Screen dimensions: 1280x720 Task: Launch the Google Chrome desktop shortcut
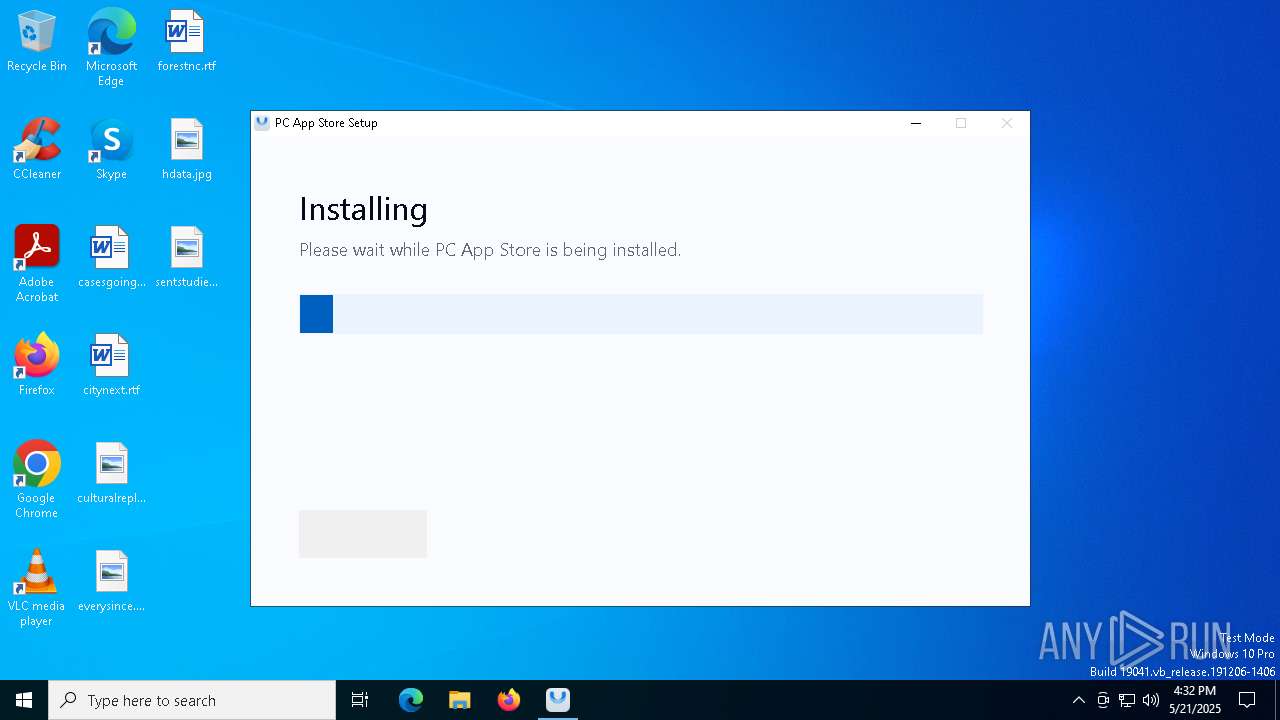[x=37, y=480]
